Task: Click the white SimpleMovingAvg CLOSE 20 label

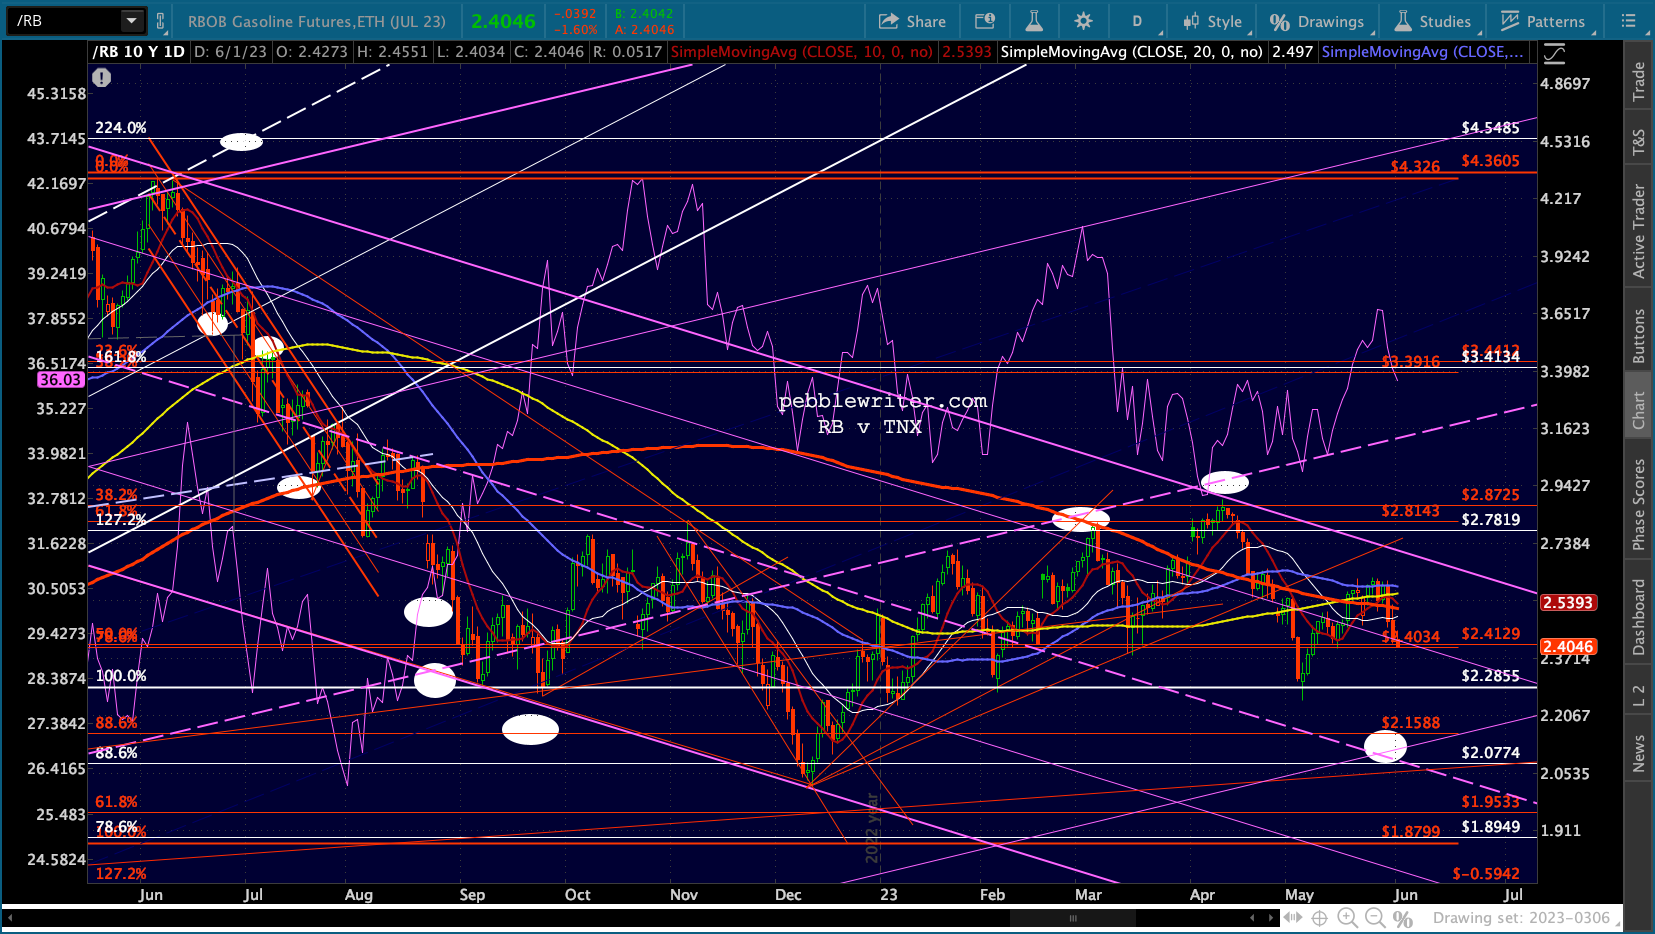Action: pos(1132,52)
